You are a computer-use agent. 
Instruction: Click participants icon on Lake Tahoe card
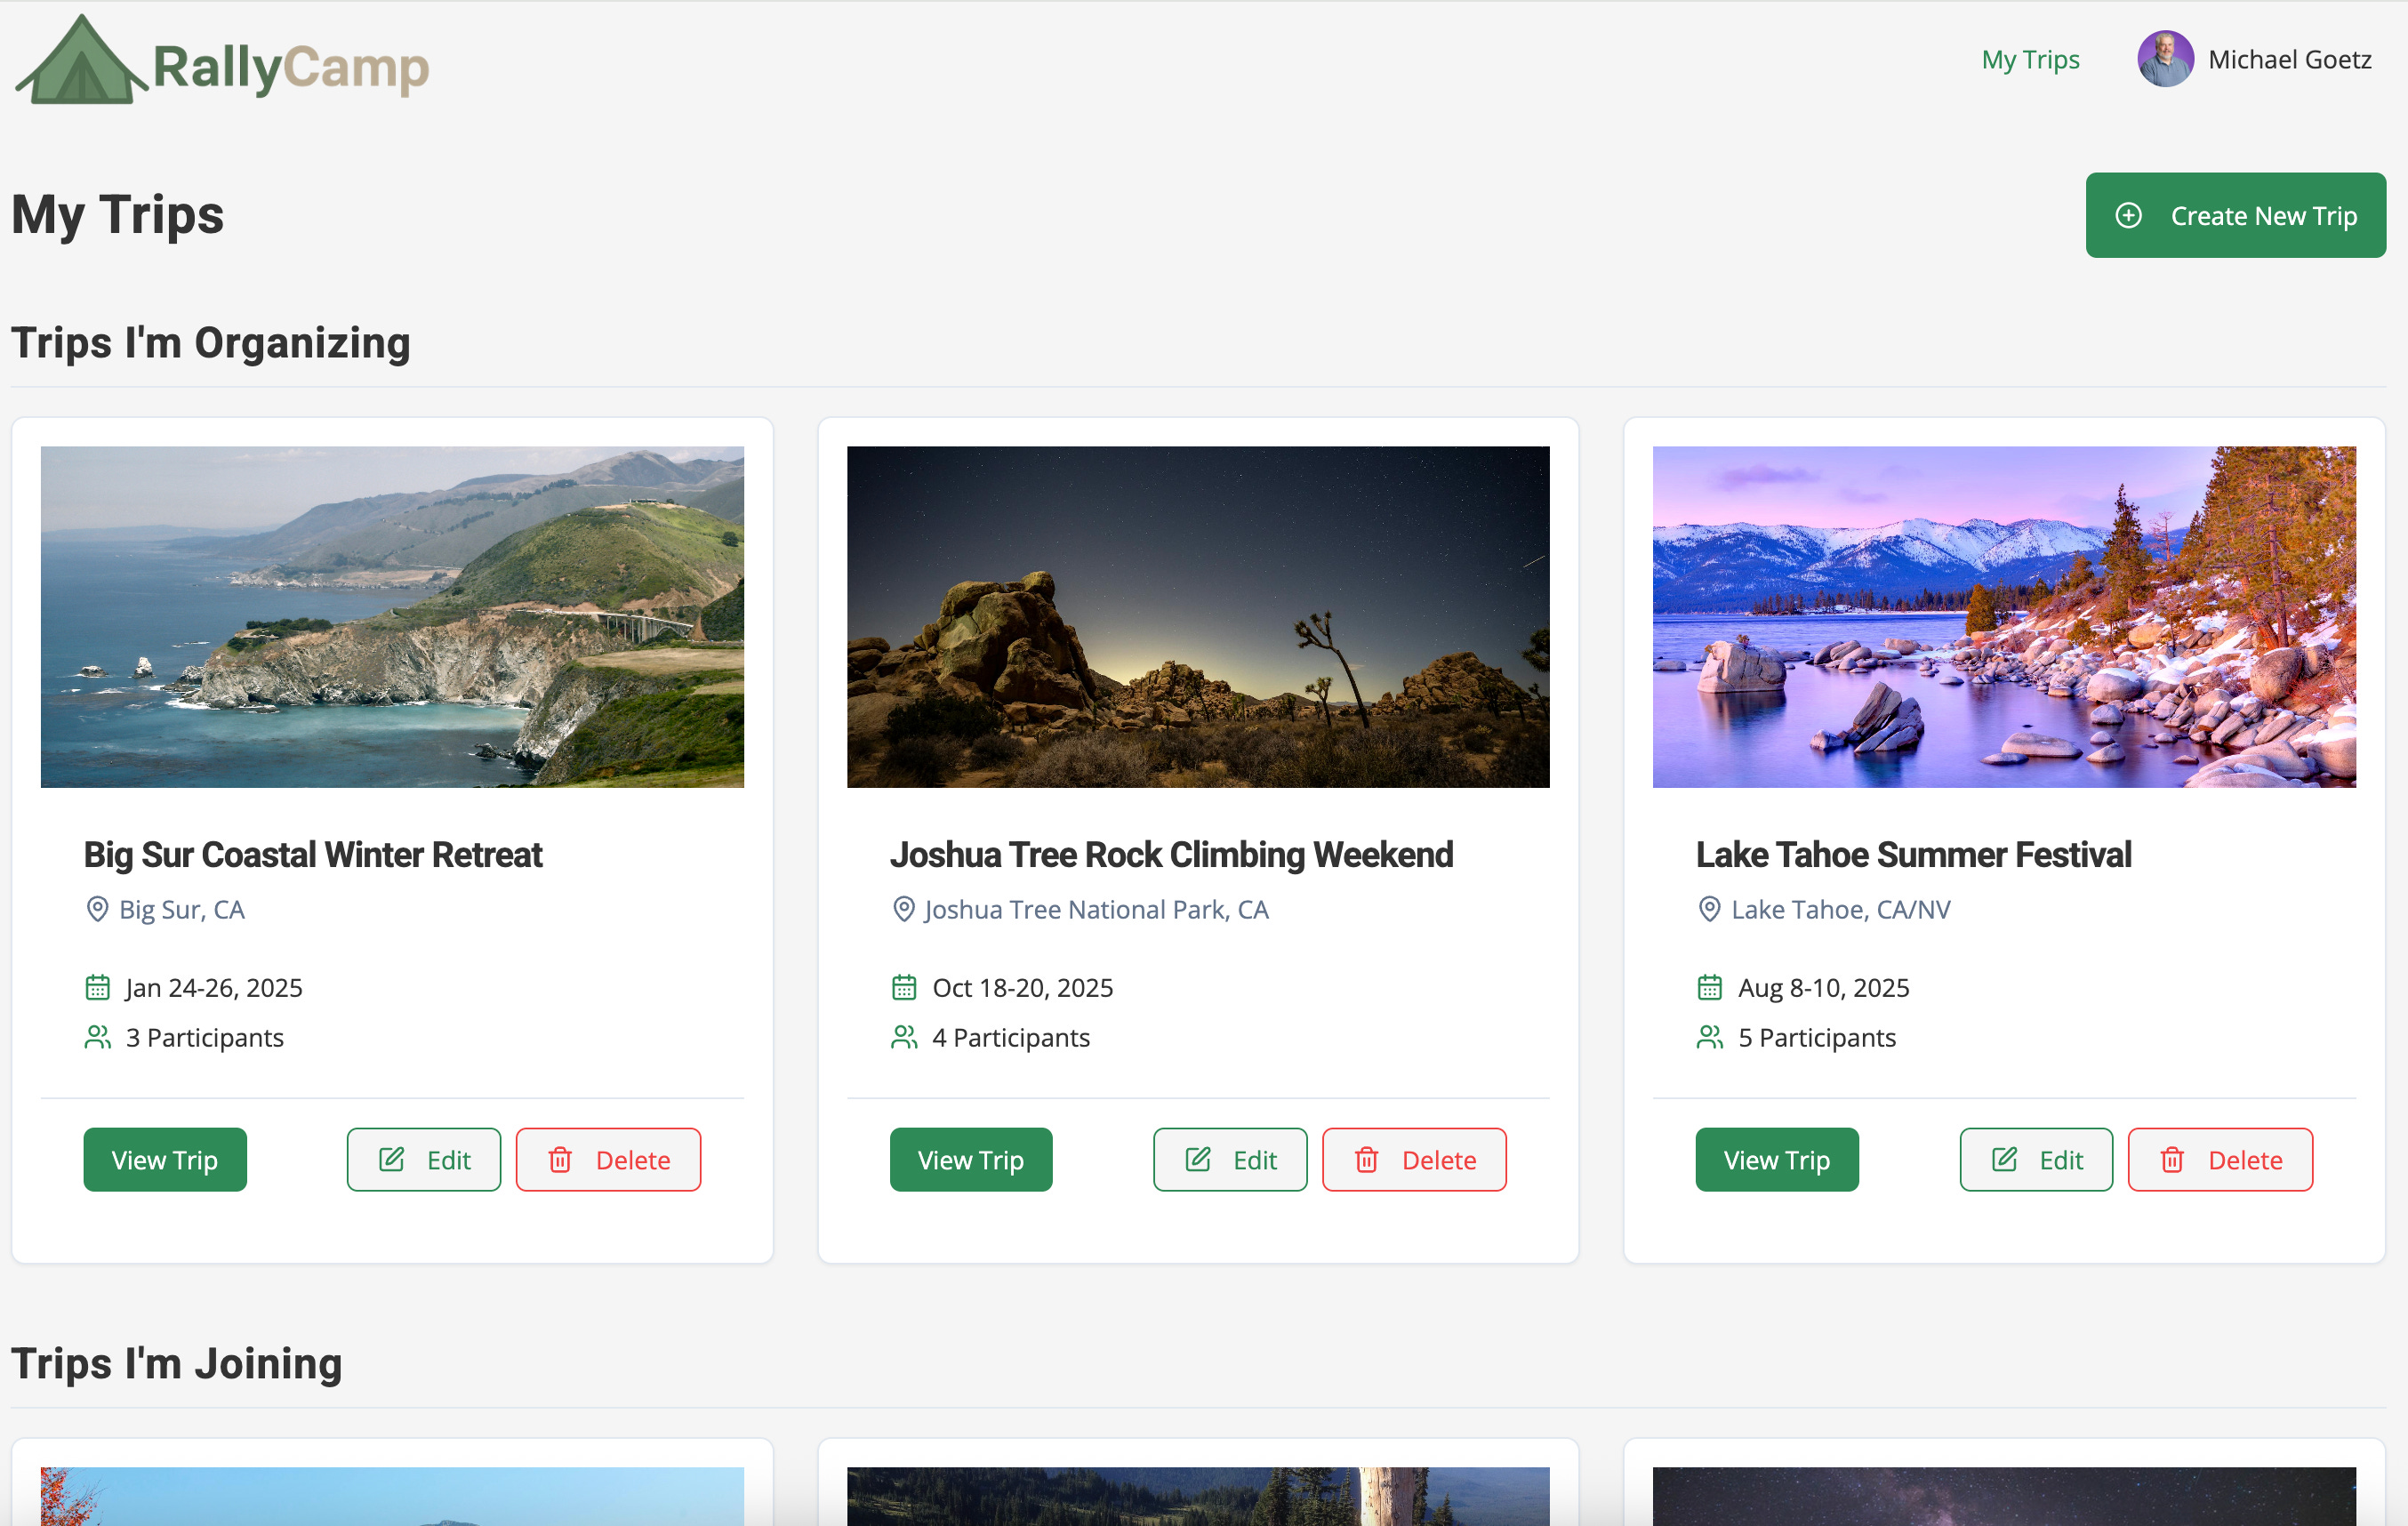1710,1038
